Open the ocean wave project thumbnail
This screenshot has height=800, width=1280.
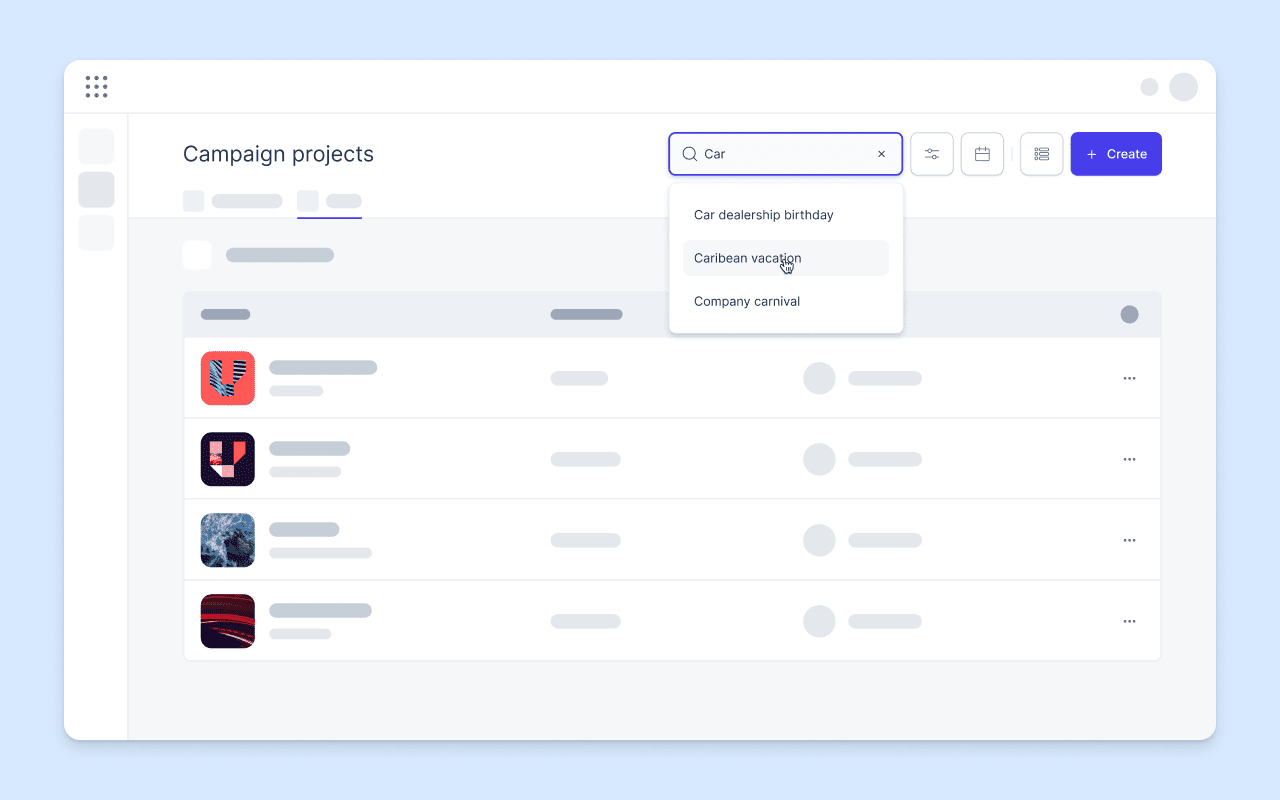[x=228, y=540]
